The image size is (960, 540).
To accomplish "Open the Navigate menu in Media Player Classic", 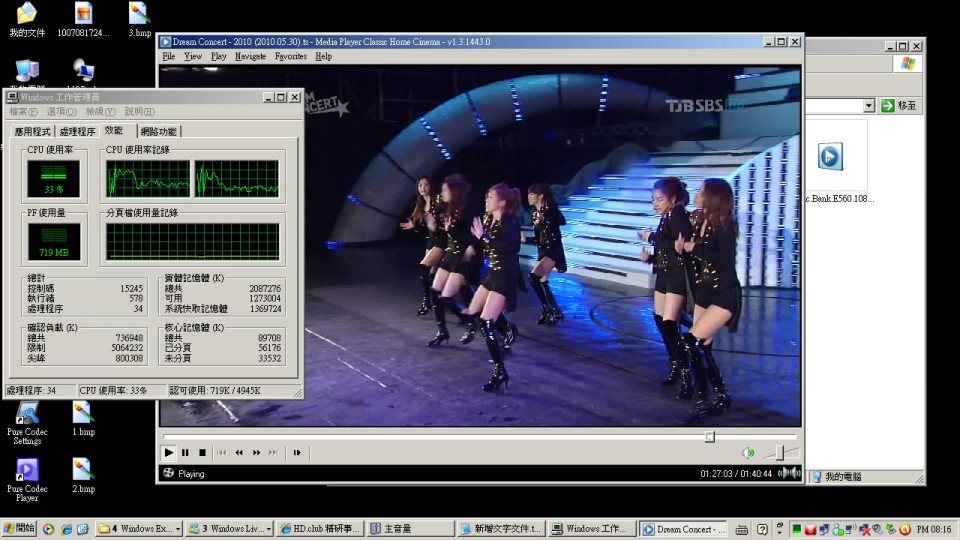I will pyautogui.click(x=250, y=57).
